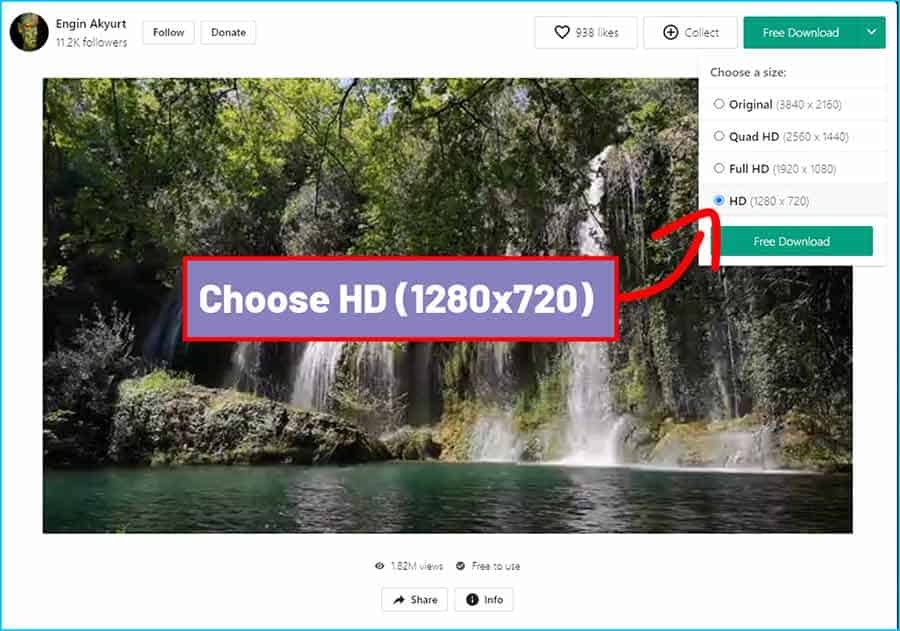Open Engin Akyurt's profile avatar
This screenshot has width=900, height=631.
29,32
